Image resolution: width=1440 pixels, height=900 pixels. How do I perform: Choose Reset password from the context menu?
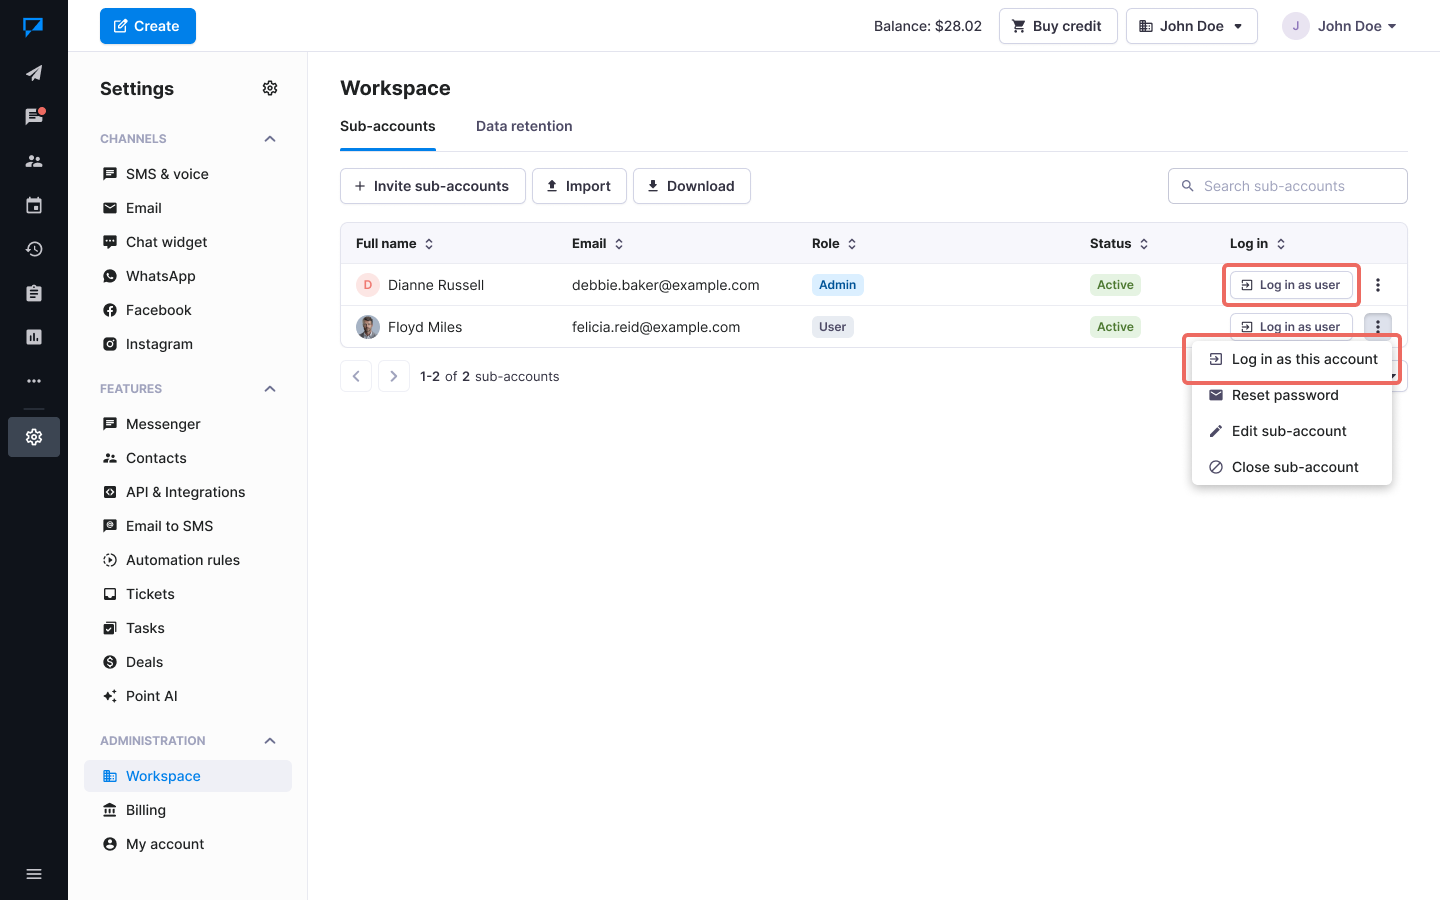point(1286,395)
